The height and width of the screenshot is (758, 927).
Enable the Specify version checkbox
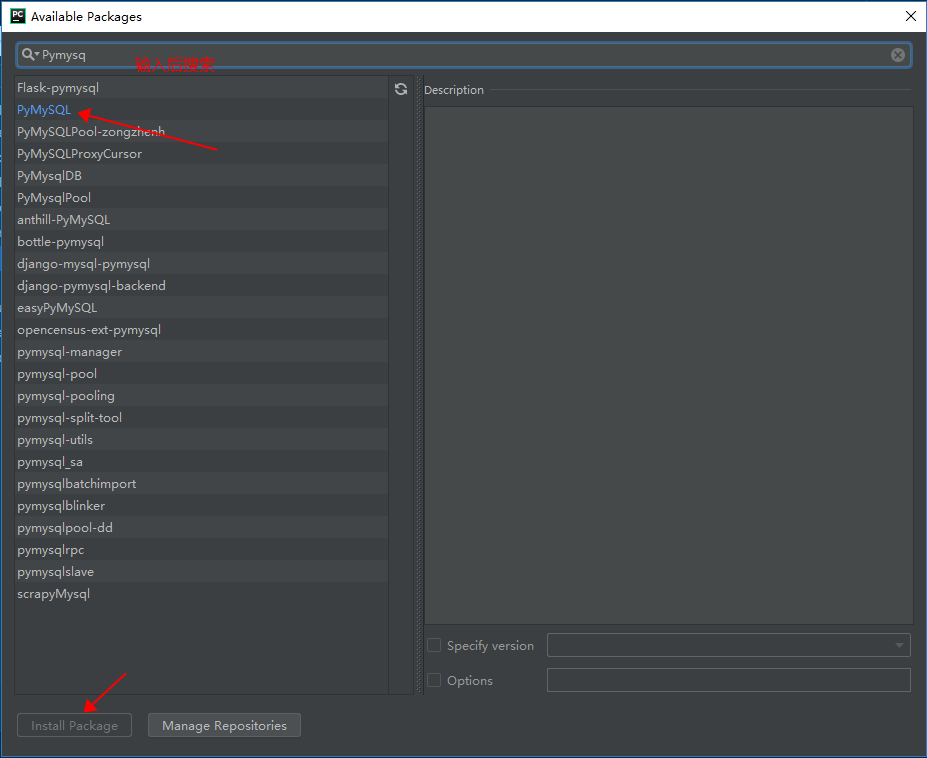[x=434, y=645]
